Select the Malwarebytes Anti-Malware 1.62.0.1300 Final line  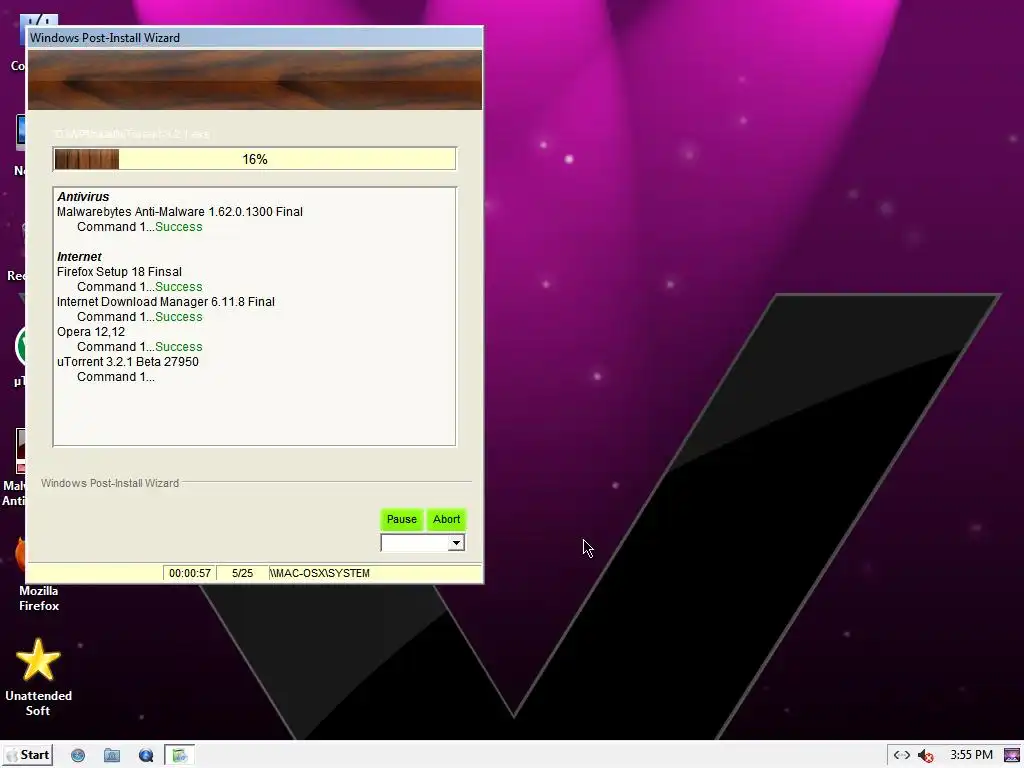180,212
